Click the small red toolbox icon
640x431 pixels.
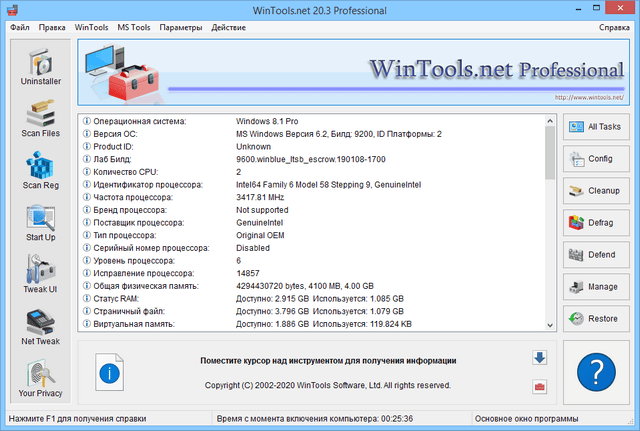pyautogui.click(x=539, y=386)
